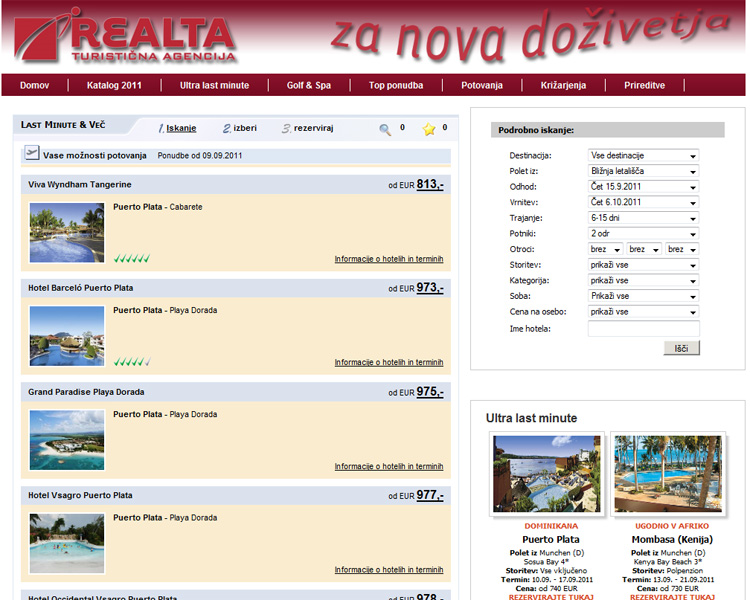This screenshot has height=600, width=750.
Task: Expand the Kategorija dropdown
Action: (643, 280)
